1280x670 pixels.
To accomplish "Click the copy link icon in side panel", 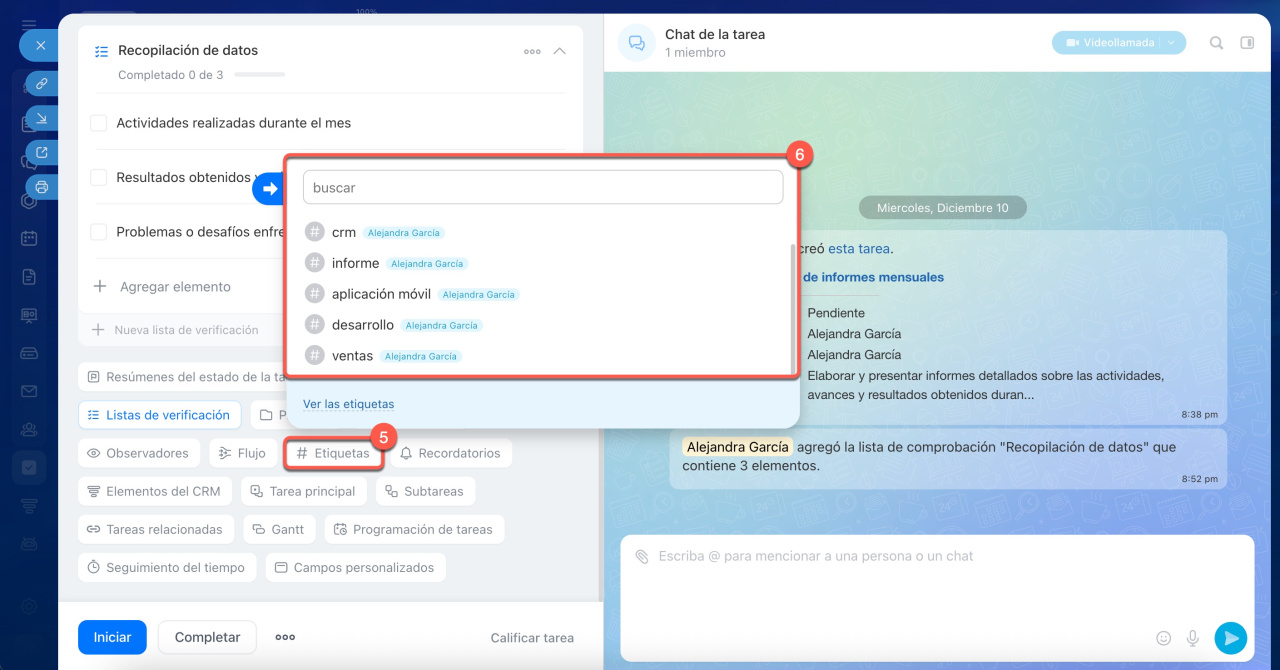I will point(41,84).
